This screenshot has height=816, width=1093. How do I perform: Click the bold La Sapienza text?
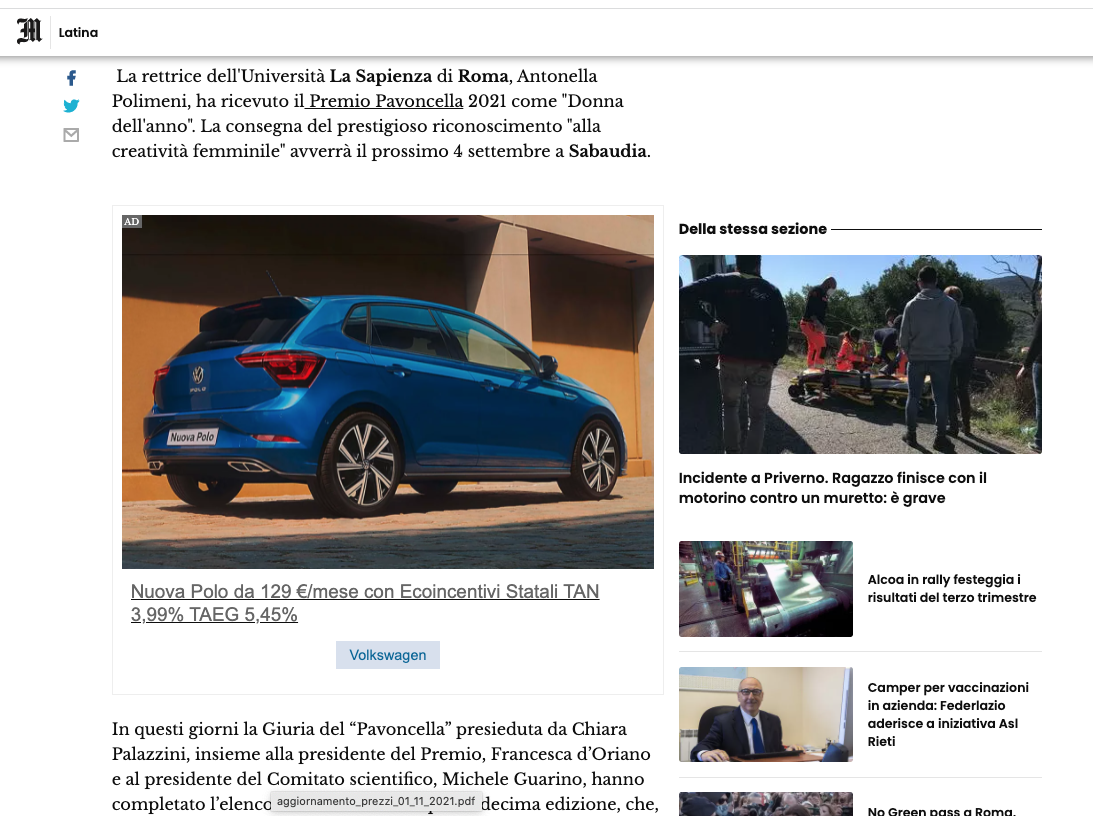(x=381, y=76)
